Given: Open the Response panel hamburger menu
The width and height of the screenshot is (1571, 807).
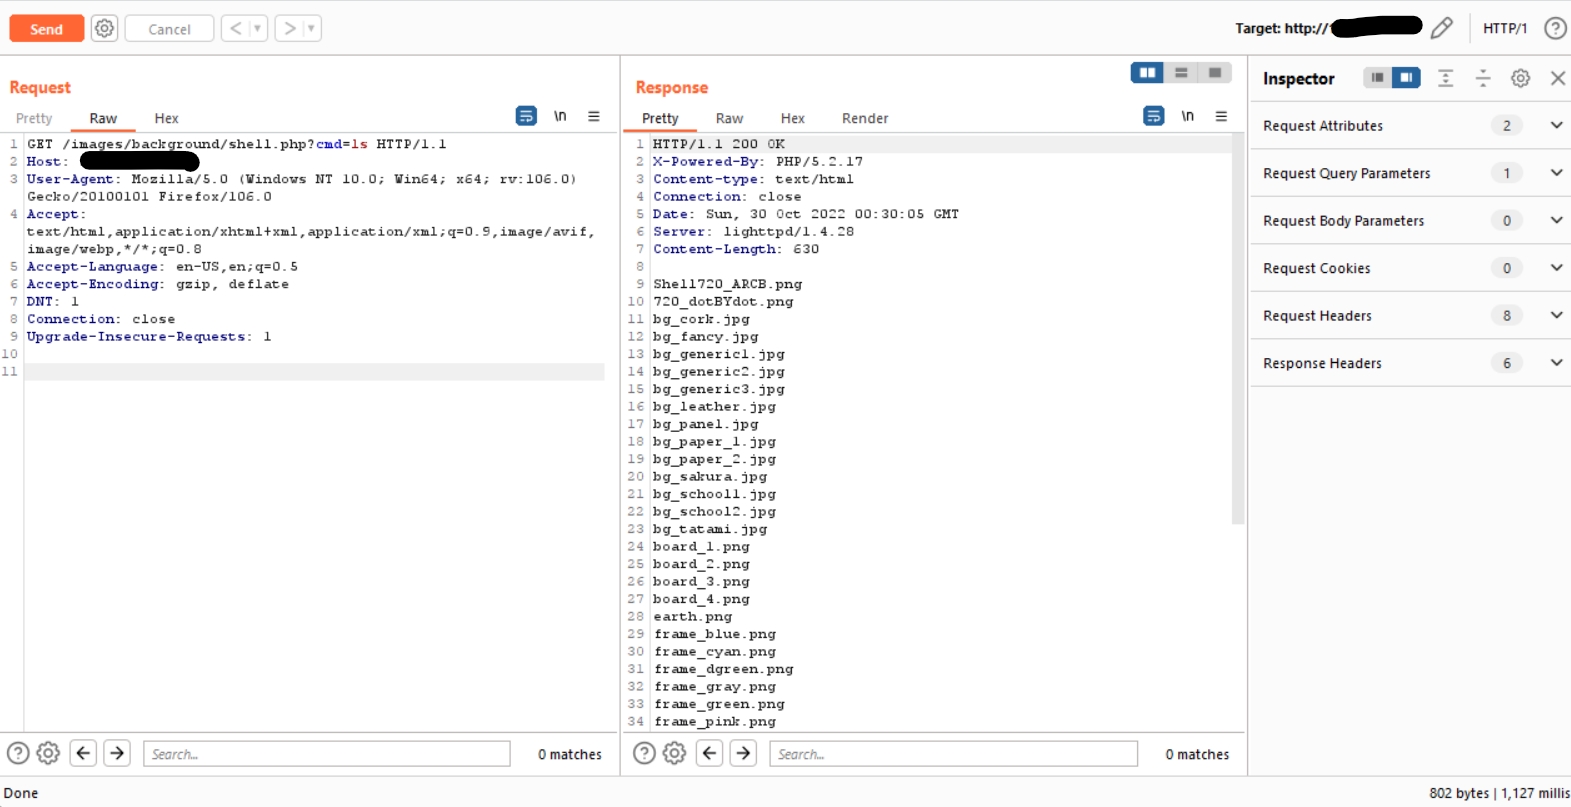Looking at the screenshot, I should coord(1221,116).
